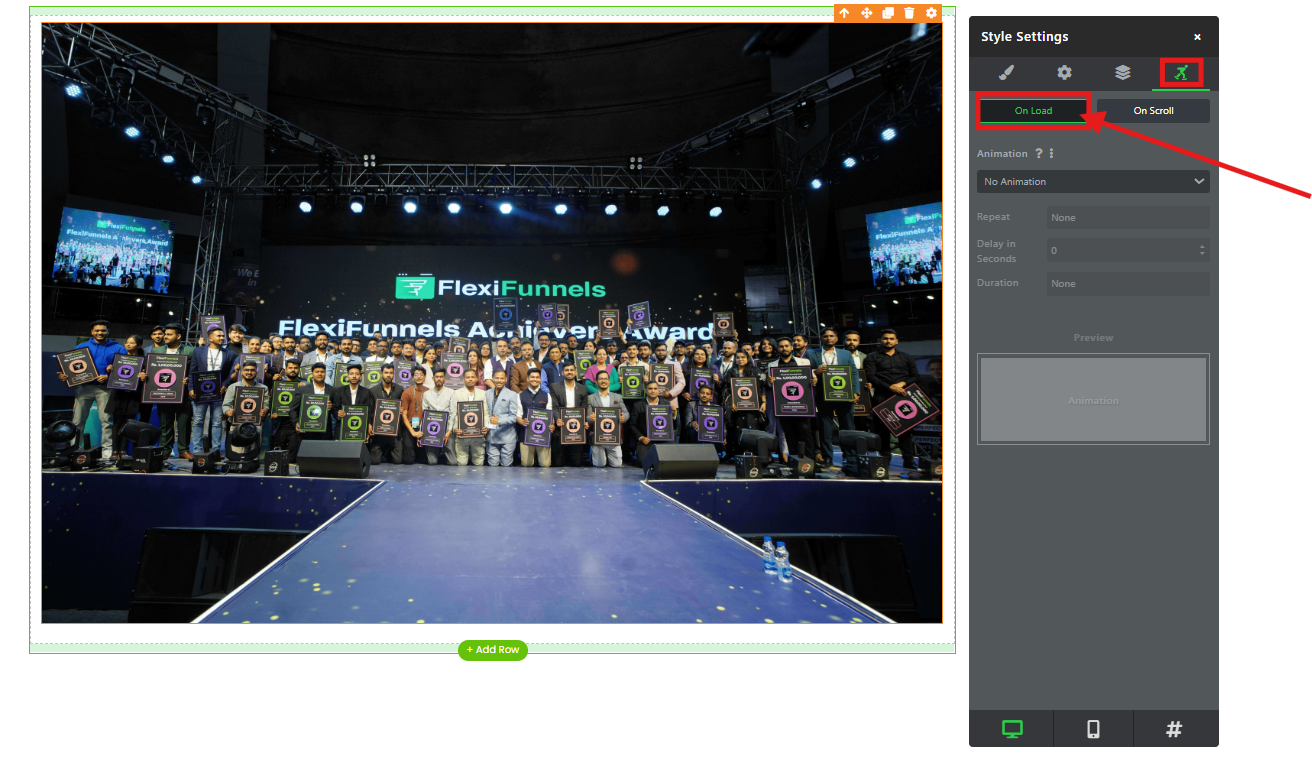Select the On Load animation trigger

(1033, 111)
